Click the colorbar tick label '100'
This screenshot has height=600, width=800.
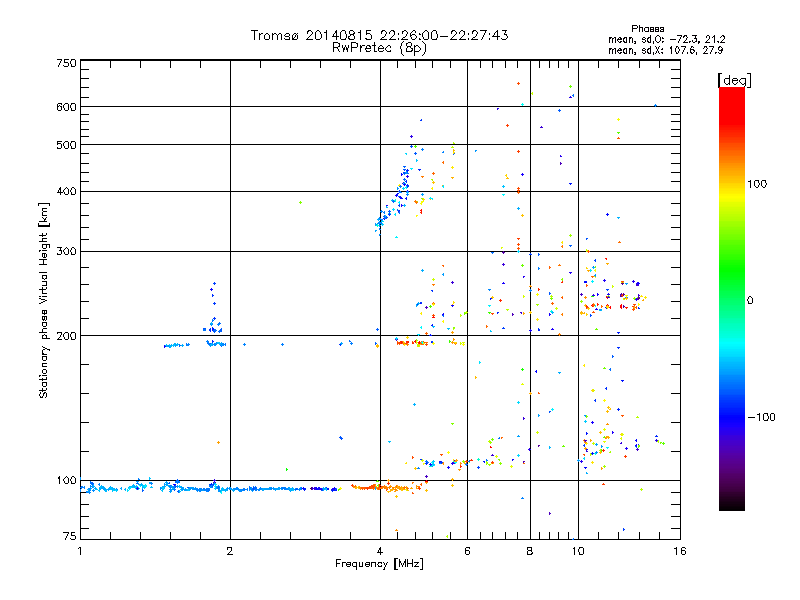pyautogui.click(x=757, y=184)
